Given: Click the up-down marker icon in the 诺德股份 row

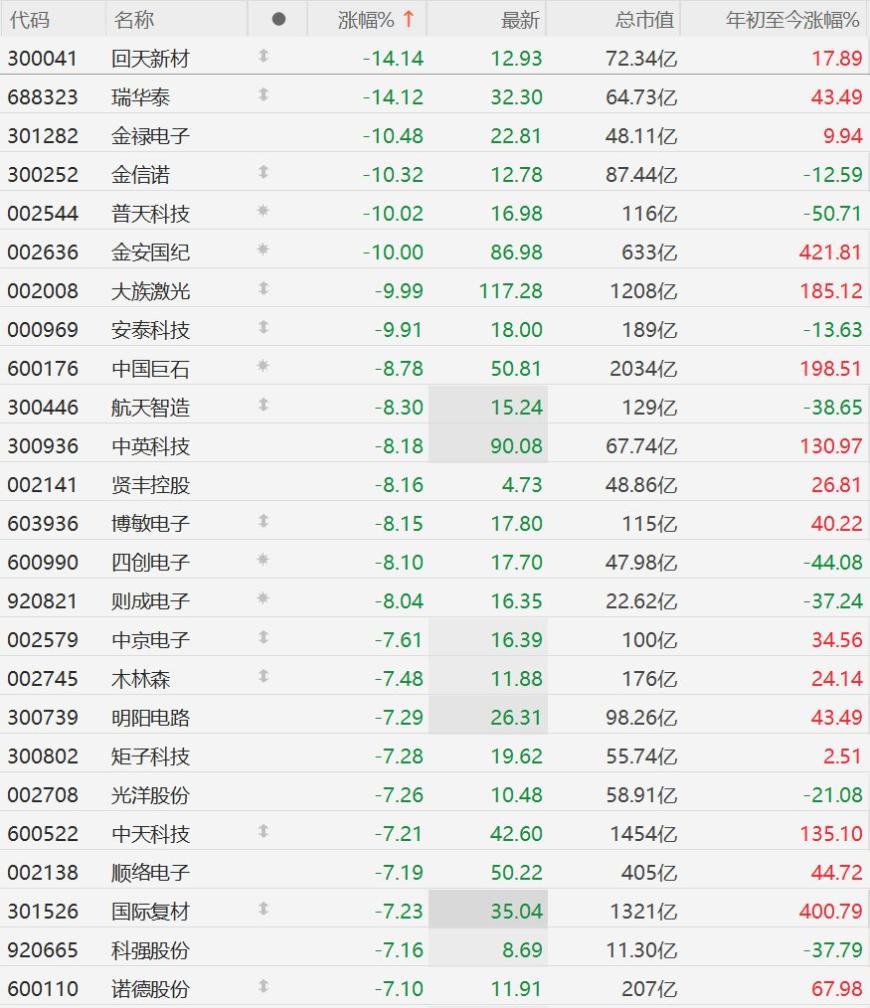Looking at the screenshot, I should point(263,986).
